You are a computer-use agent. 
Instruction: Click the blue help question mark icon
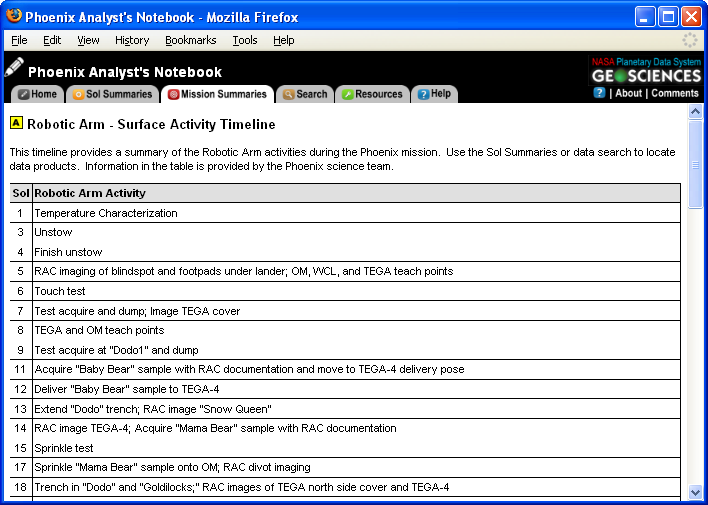point(599,93)
